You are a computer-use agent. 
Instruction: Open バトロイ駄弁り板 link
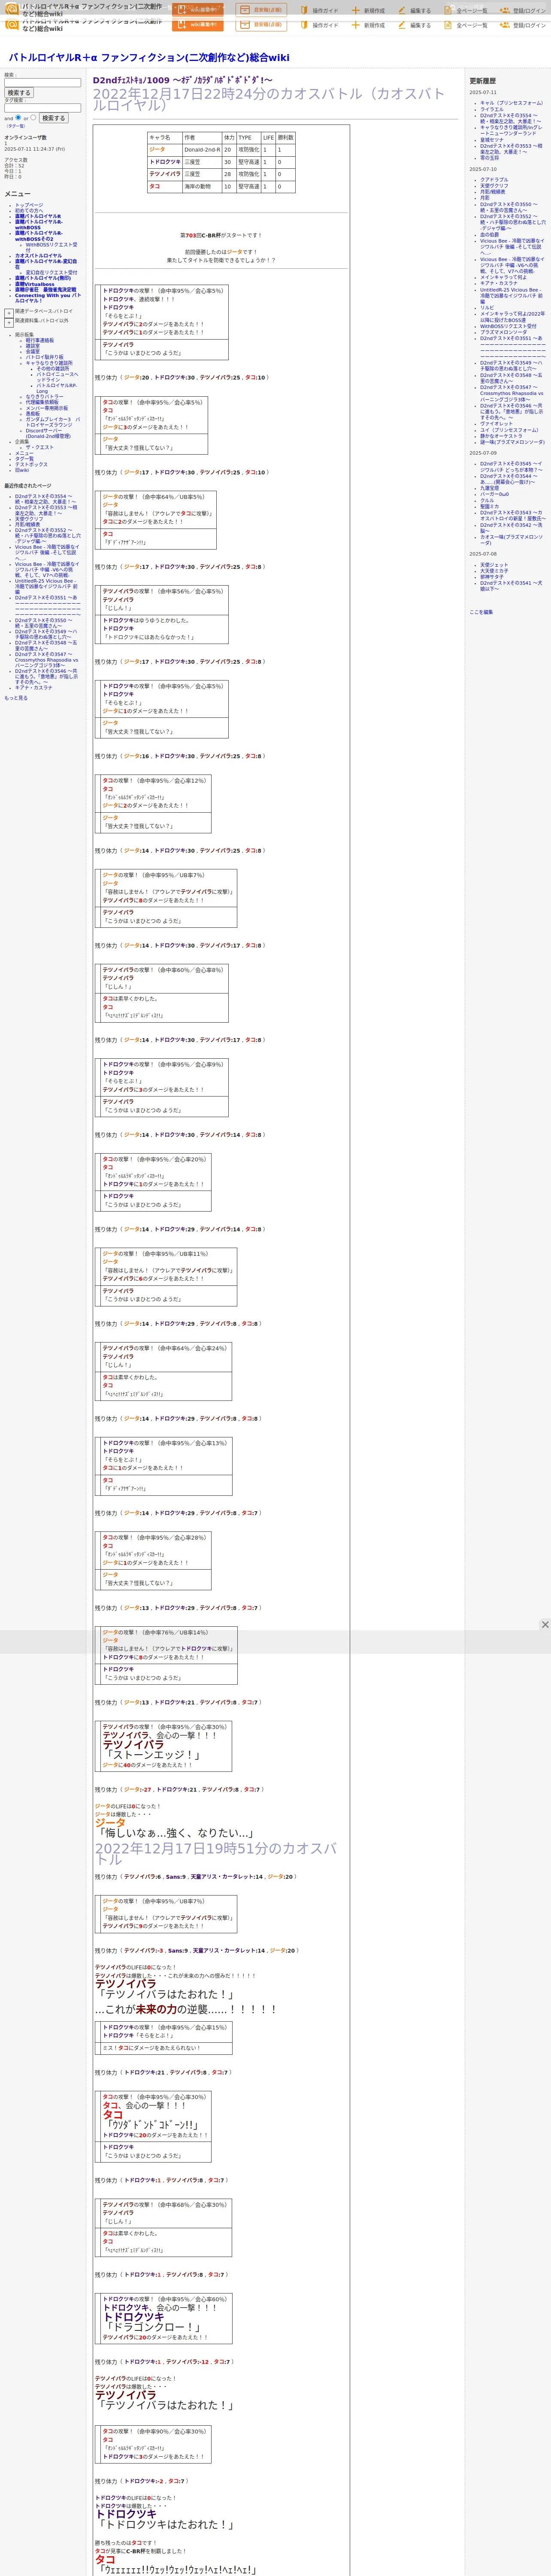44,357
